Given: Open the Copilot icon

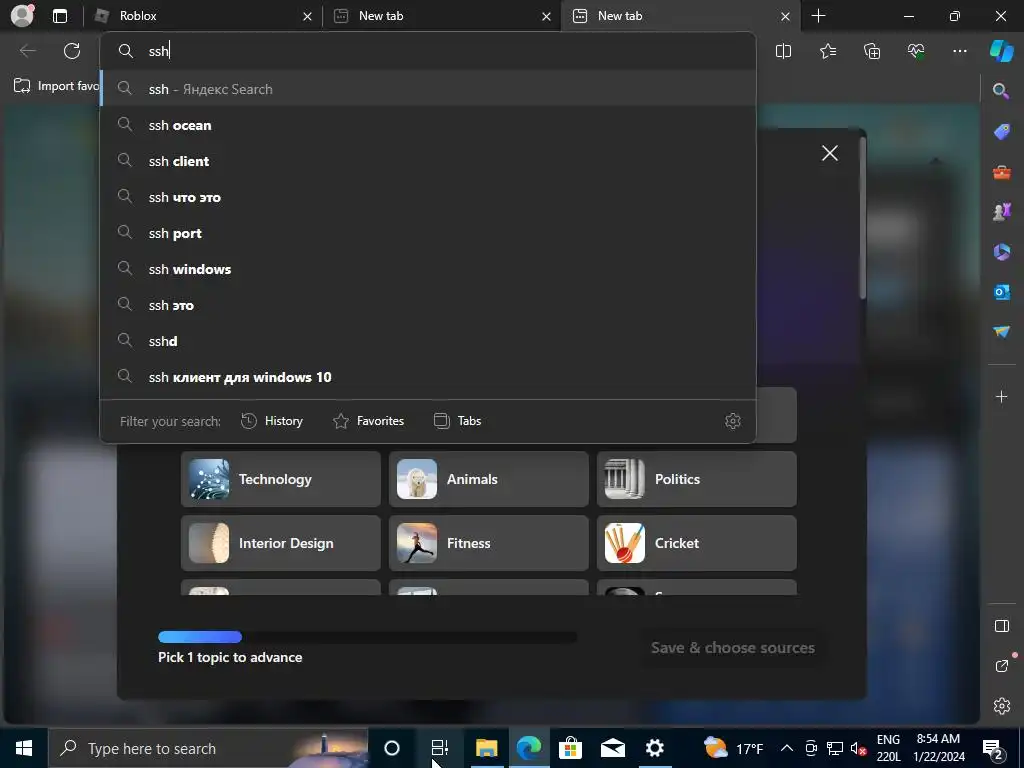Looking at the screenshot, I should [1001, 51].
